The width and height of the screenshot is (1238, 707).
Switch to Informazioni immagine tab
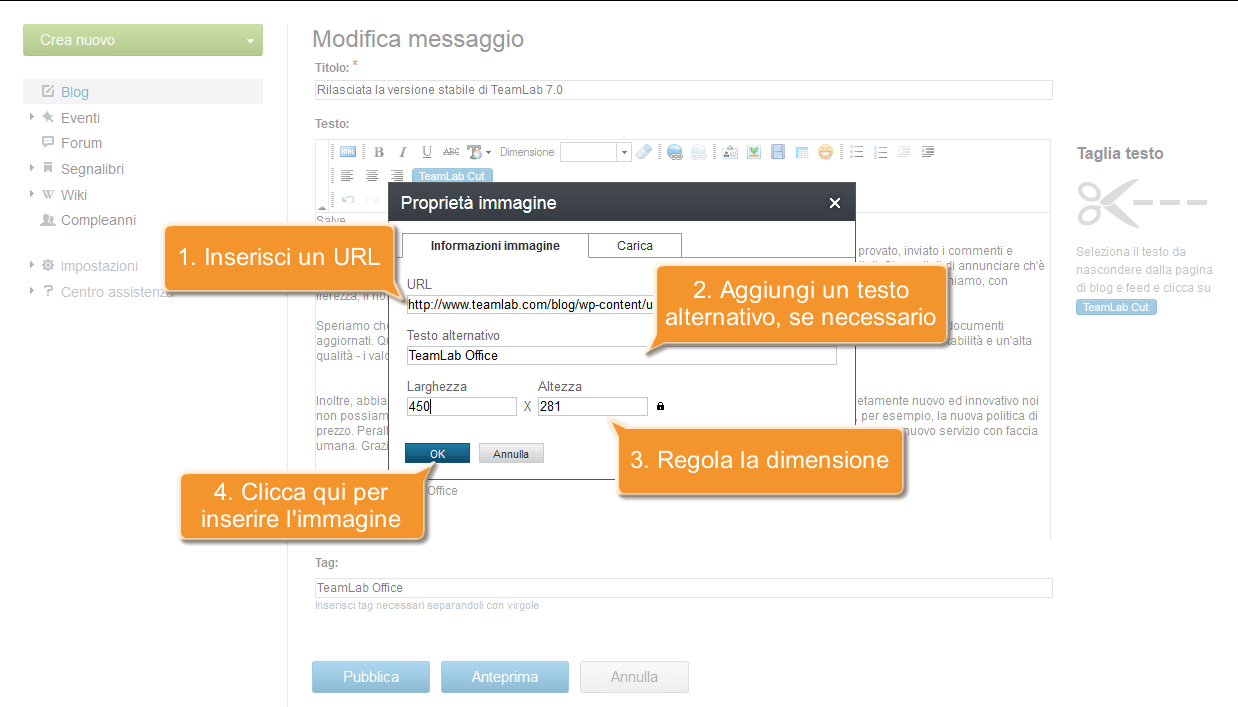(x=495, y=246)
